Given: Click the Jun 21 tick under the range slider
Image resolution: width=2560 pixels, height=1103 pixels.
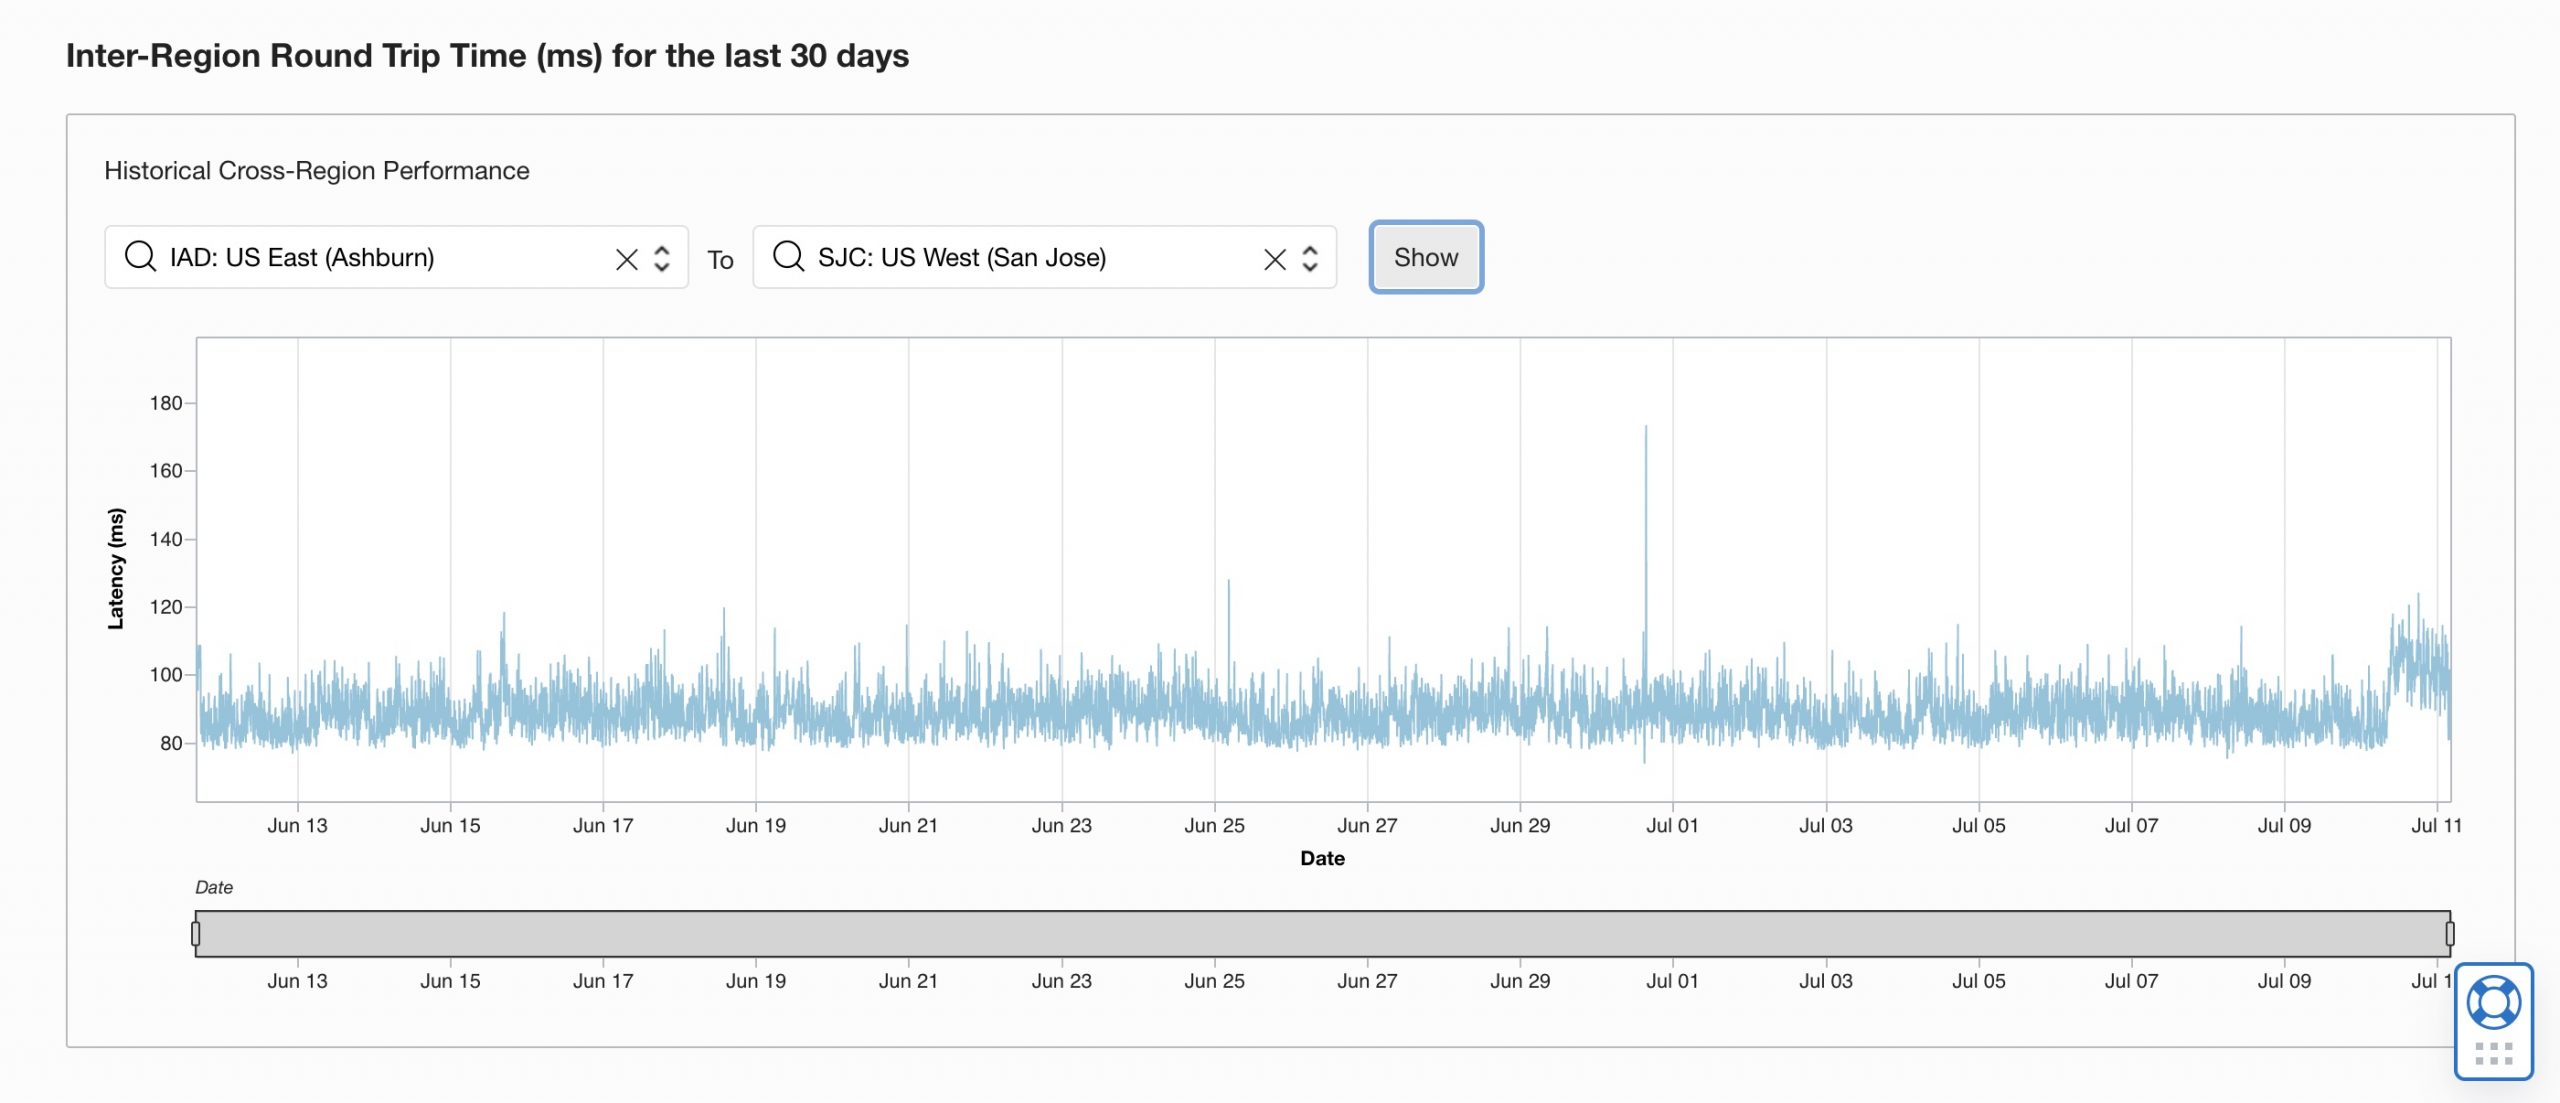Looking at the screenshot, I should click(x=908, y=981).
